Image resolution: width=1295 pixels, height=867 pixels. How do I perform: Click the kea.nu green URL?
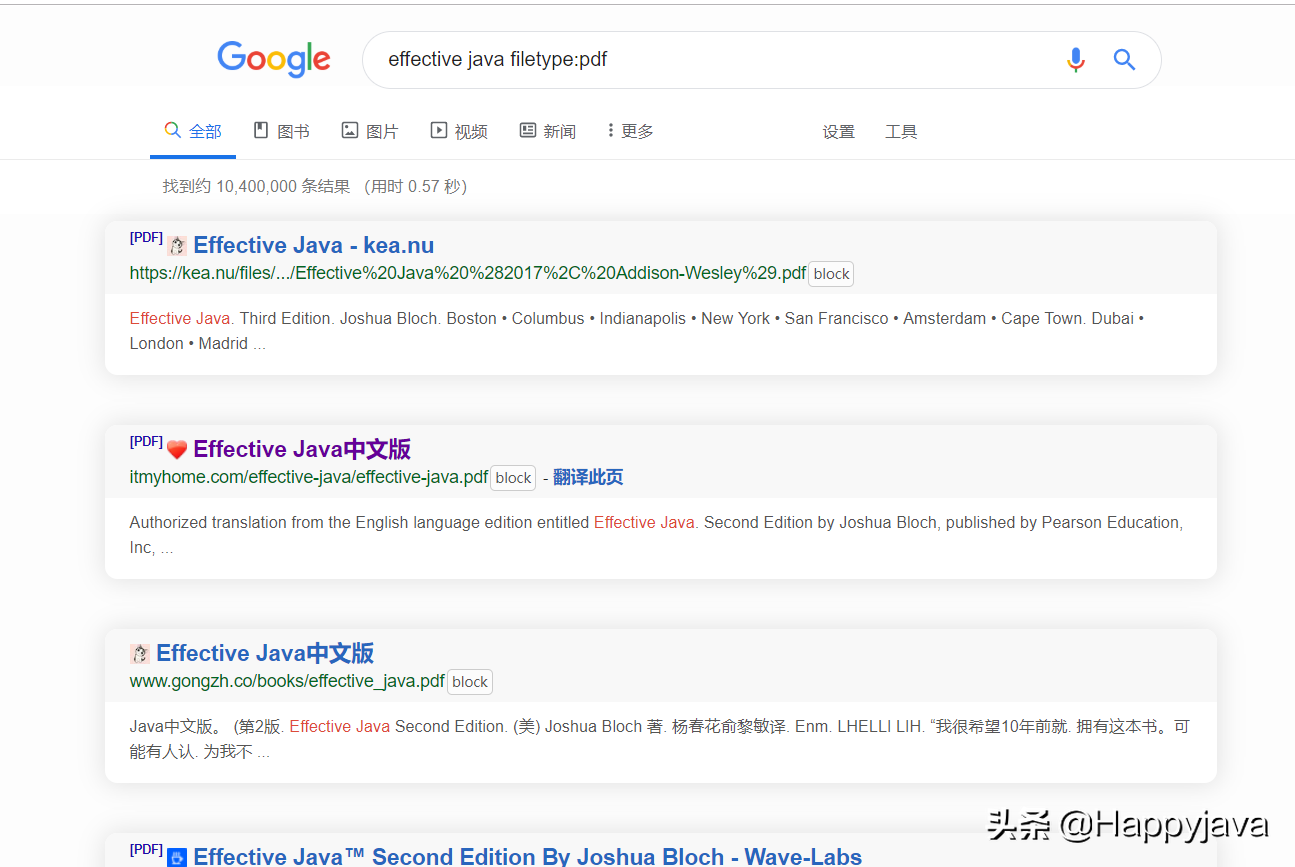468,273
